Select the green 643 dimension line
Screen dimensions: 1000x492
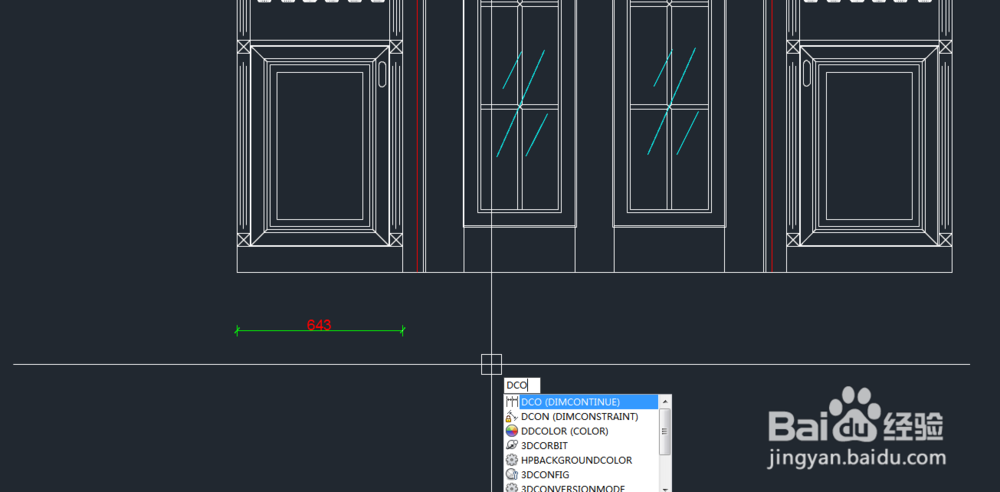tap(320, 331)
